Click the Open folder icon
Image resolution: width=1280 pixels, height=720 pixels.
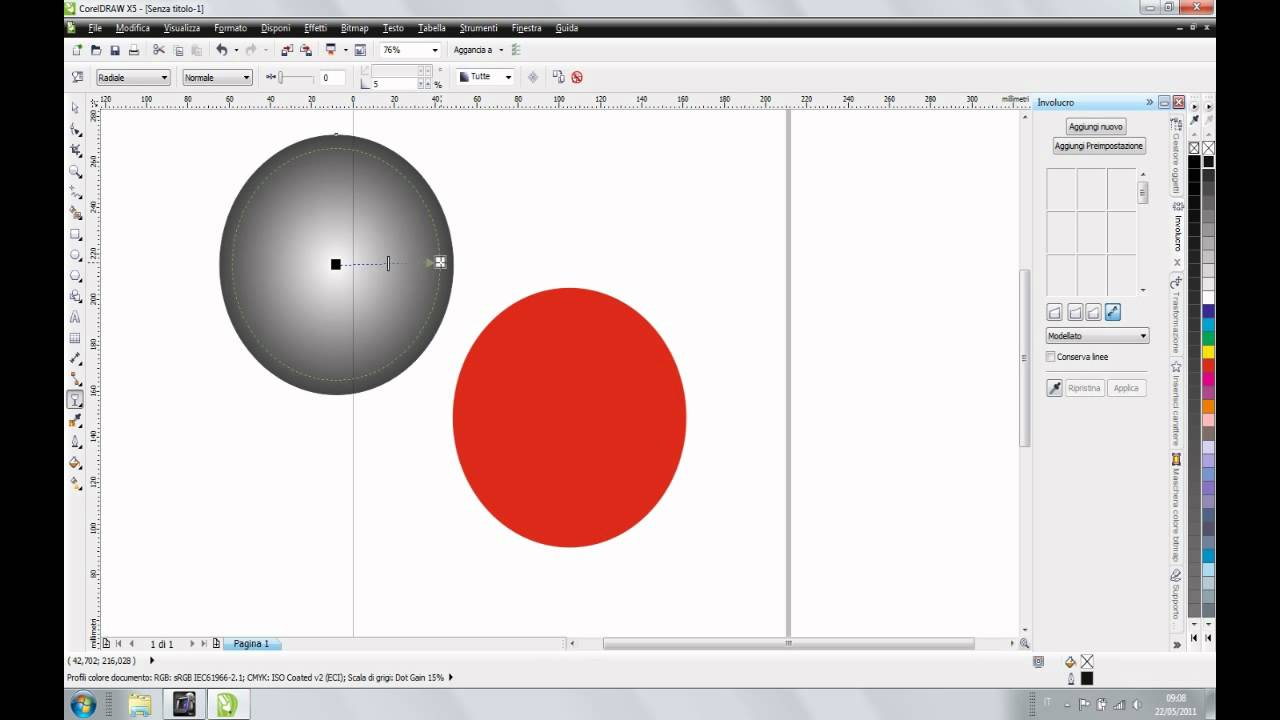tap(96, 50)
